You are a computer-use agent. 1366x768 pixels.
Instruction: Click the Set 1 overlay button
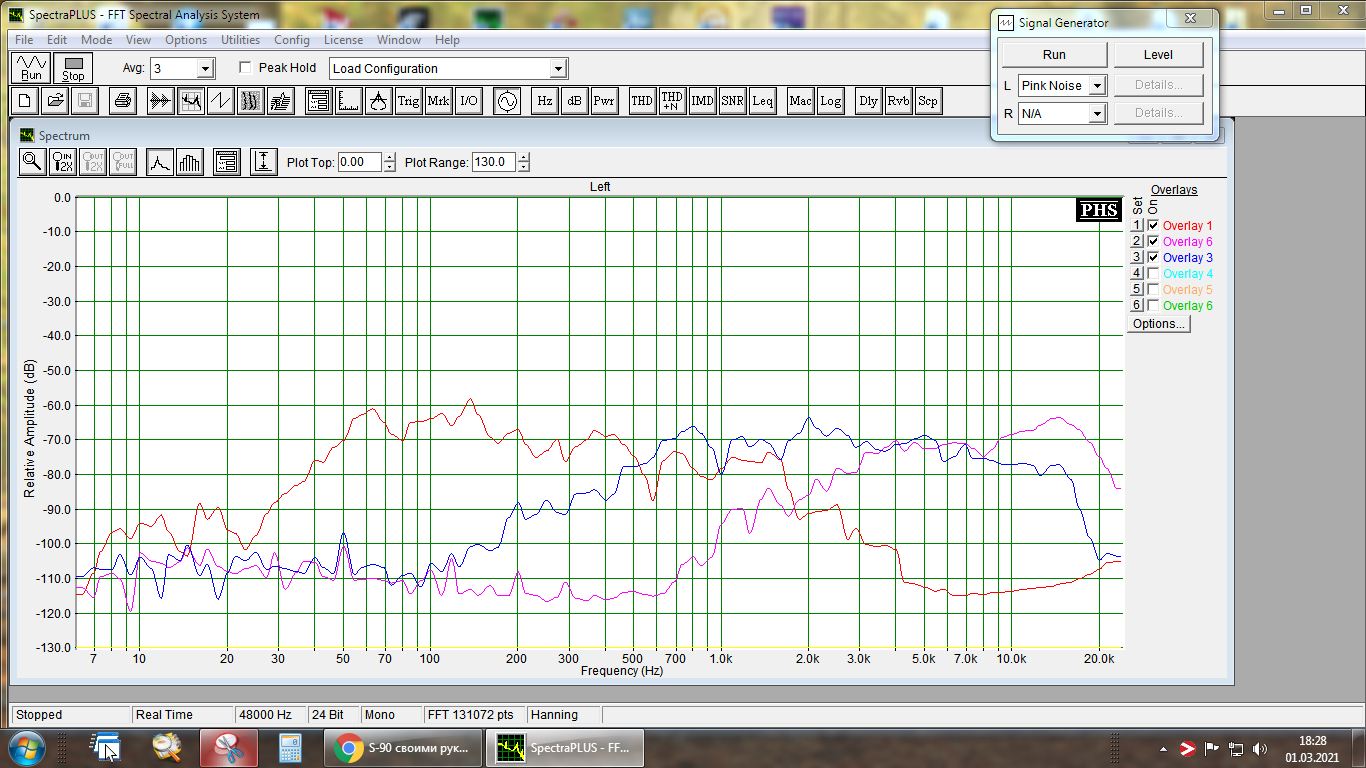click(1137, 226)
